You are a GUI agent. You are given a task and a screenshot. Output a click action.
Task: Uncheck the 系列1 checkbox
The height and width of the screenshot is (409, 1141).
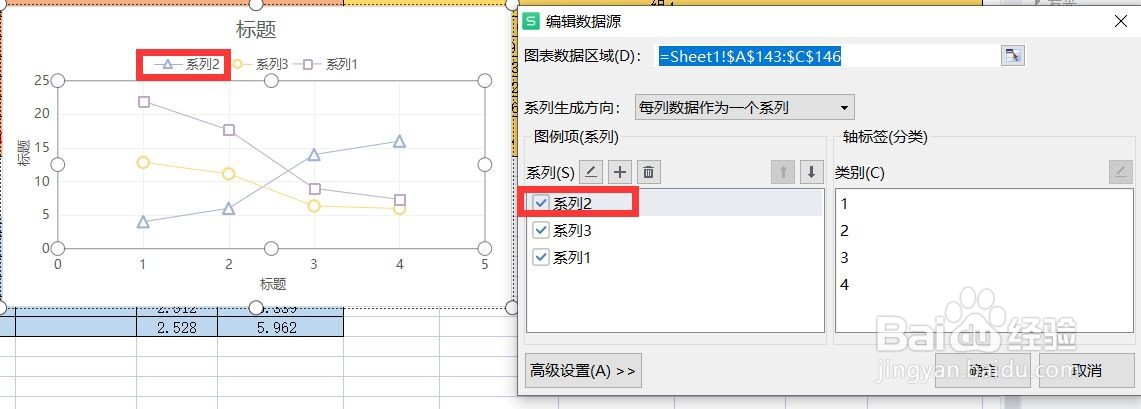point(541,257)
